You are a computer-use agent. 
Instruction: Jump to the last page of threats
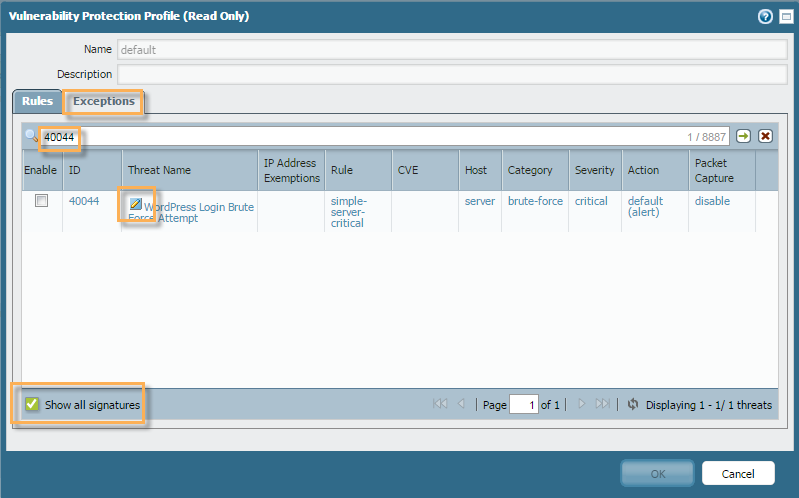[x=602, y=405]
